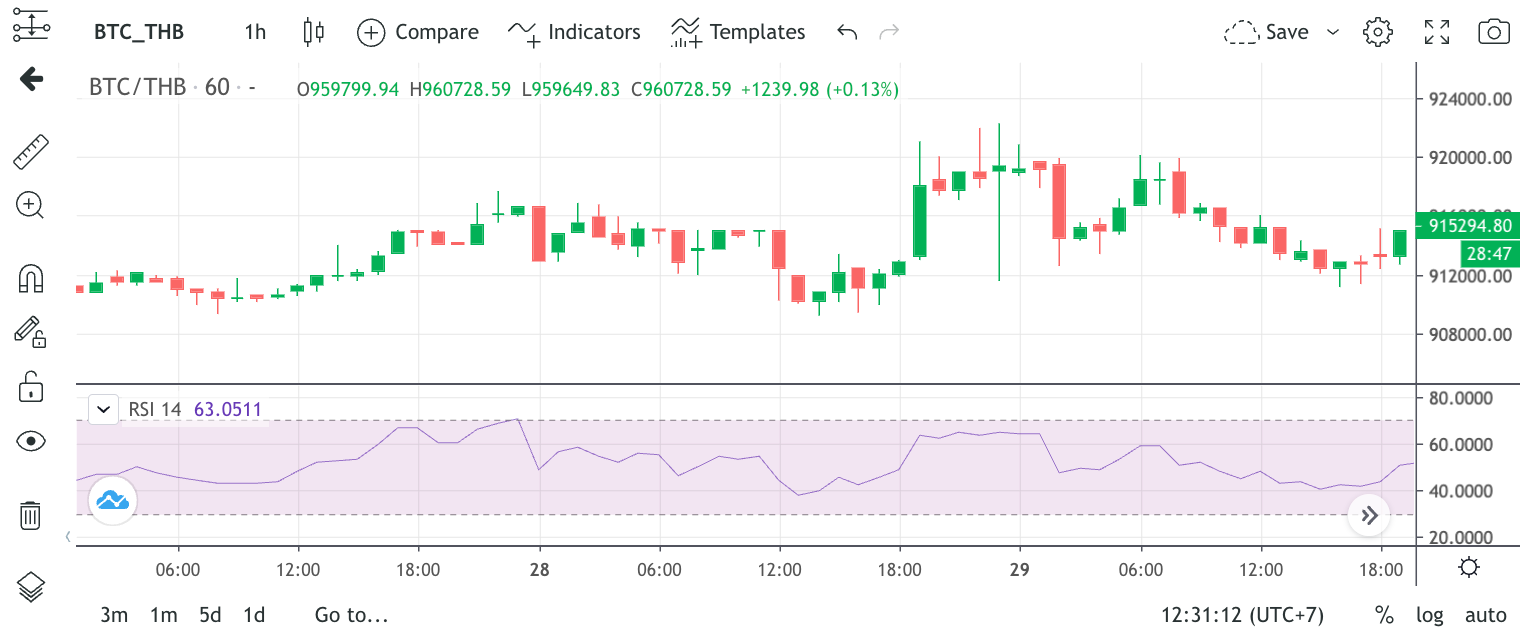
Task: Take a chart snapshot with camera
Action: point(1493,32)
